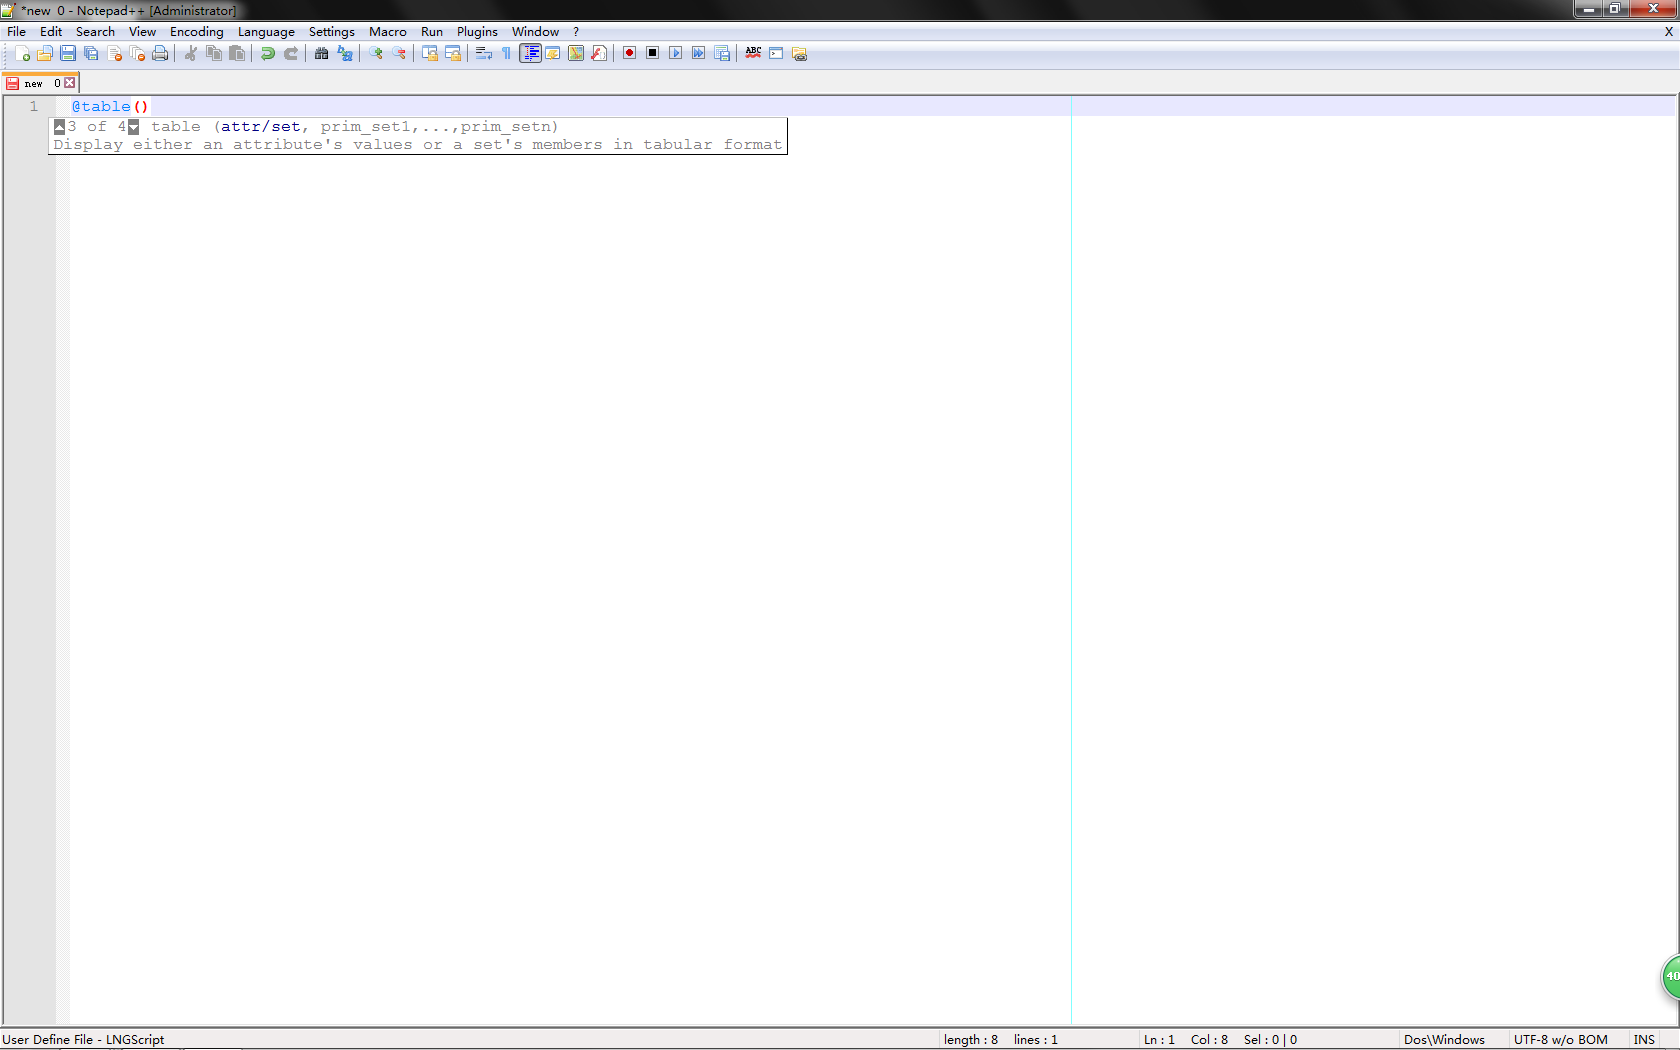Paste clipboard using the toolbar icon
Screen dimensions: 1680x1050
pyautogui.click(x=237, y=53)
